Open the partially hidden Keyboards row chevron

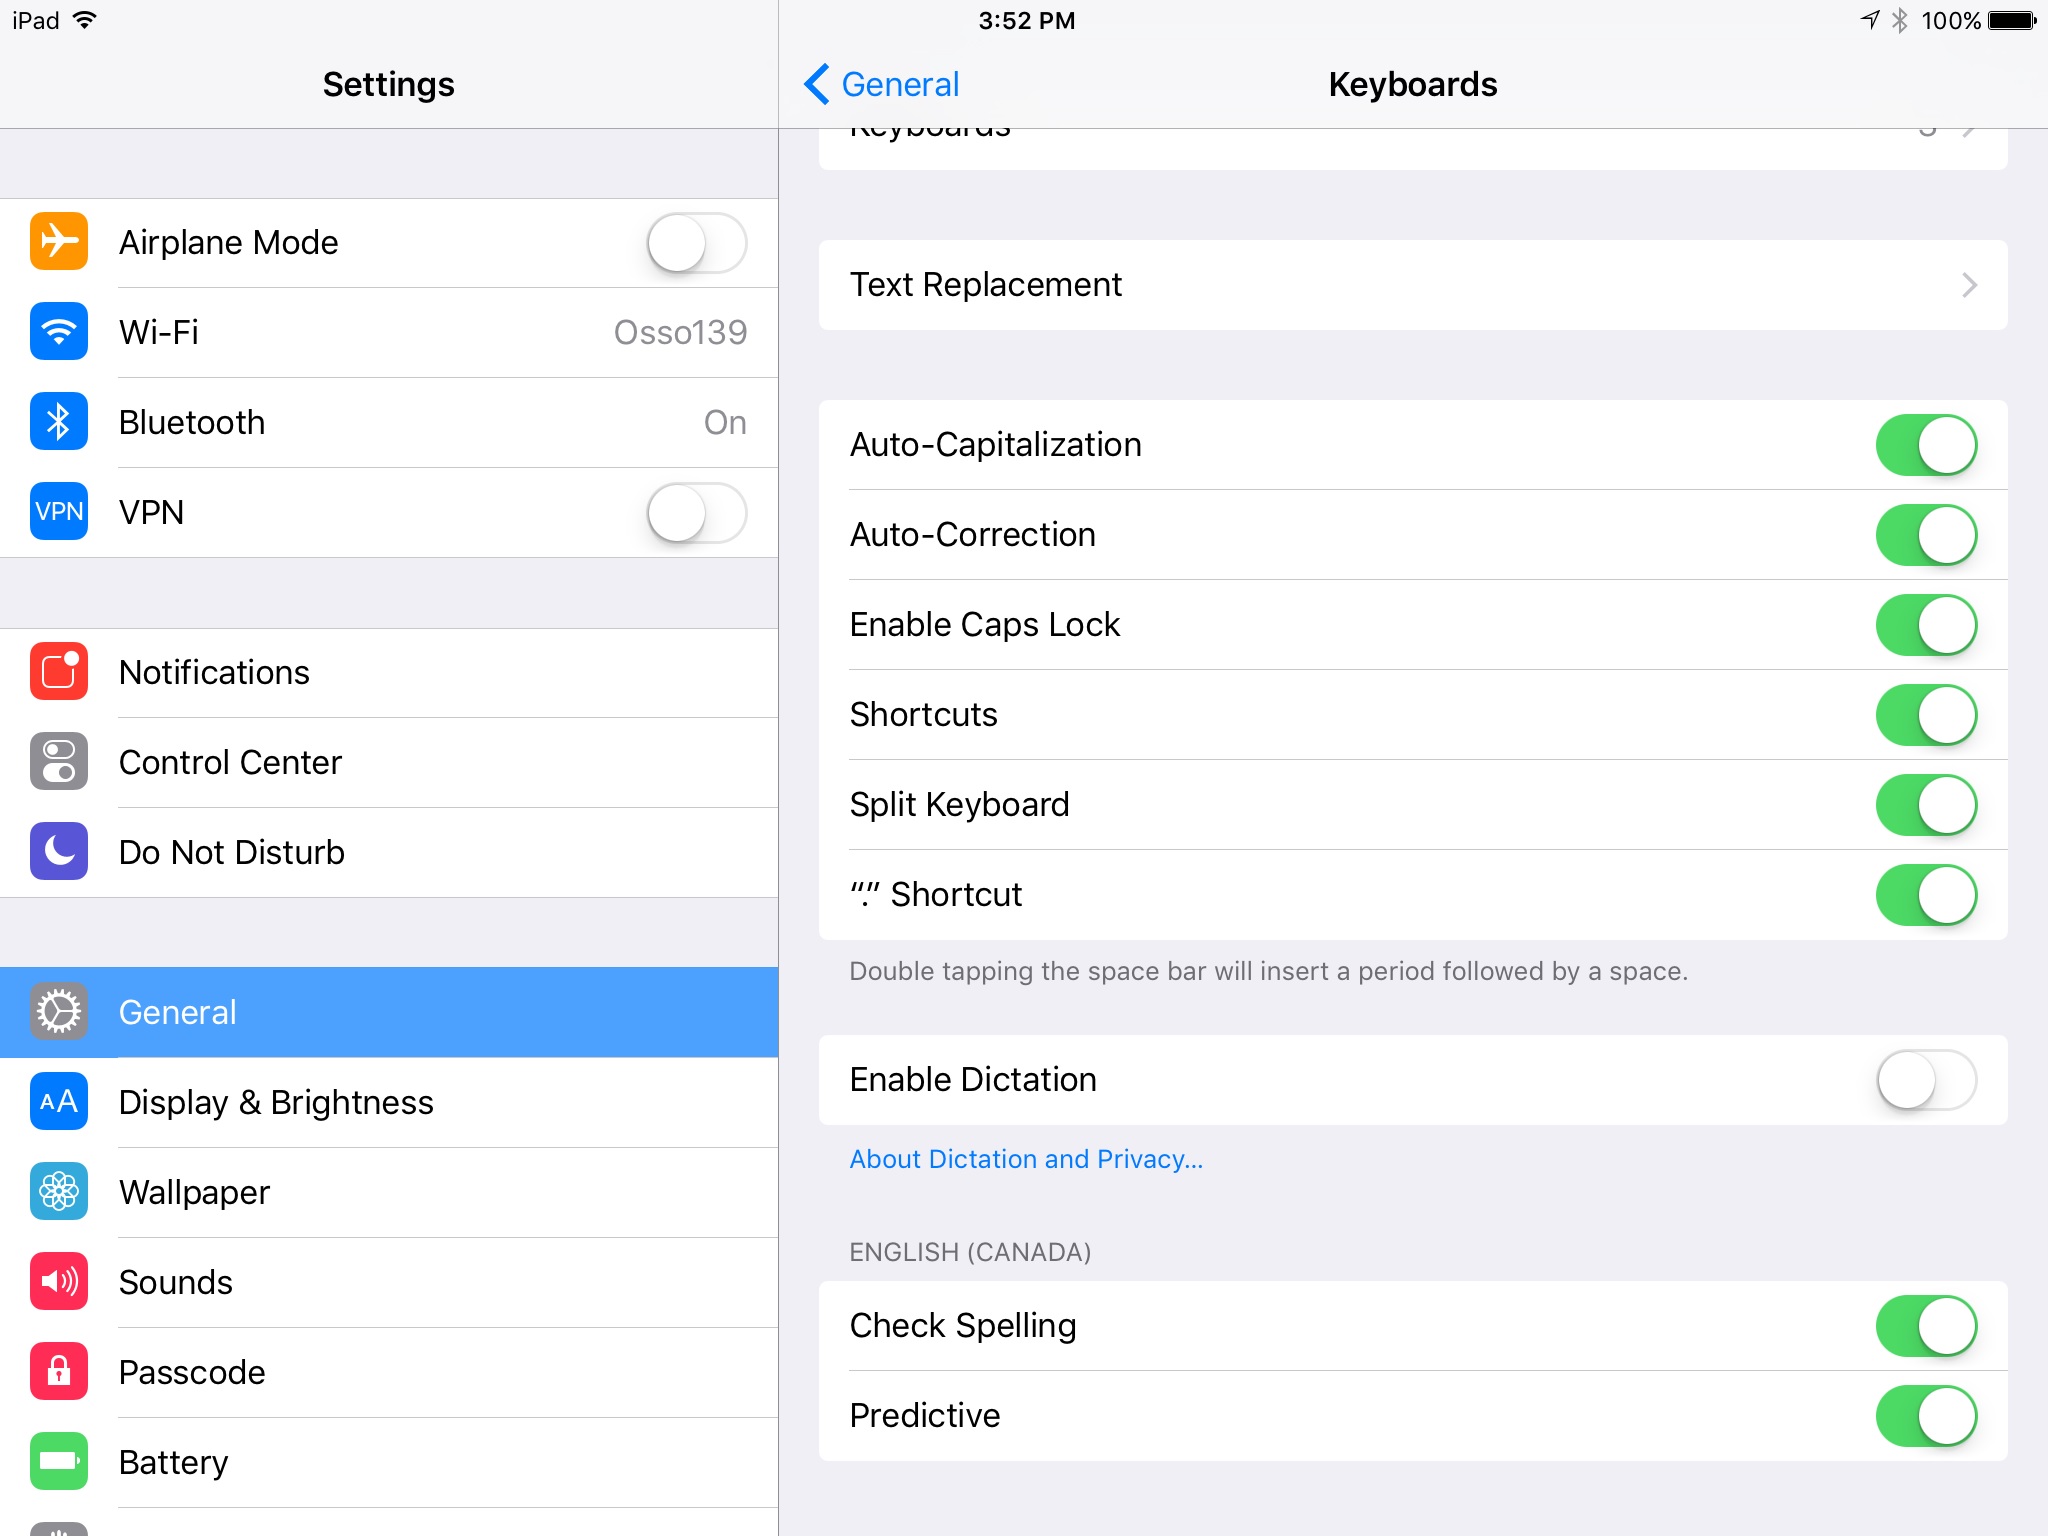click(1969, 135)
